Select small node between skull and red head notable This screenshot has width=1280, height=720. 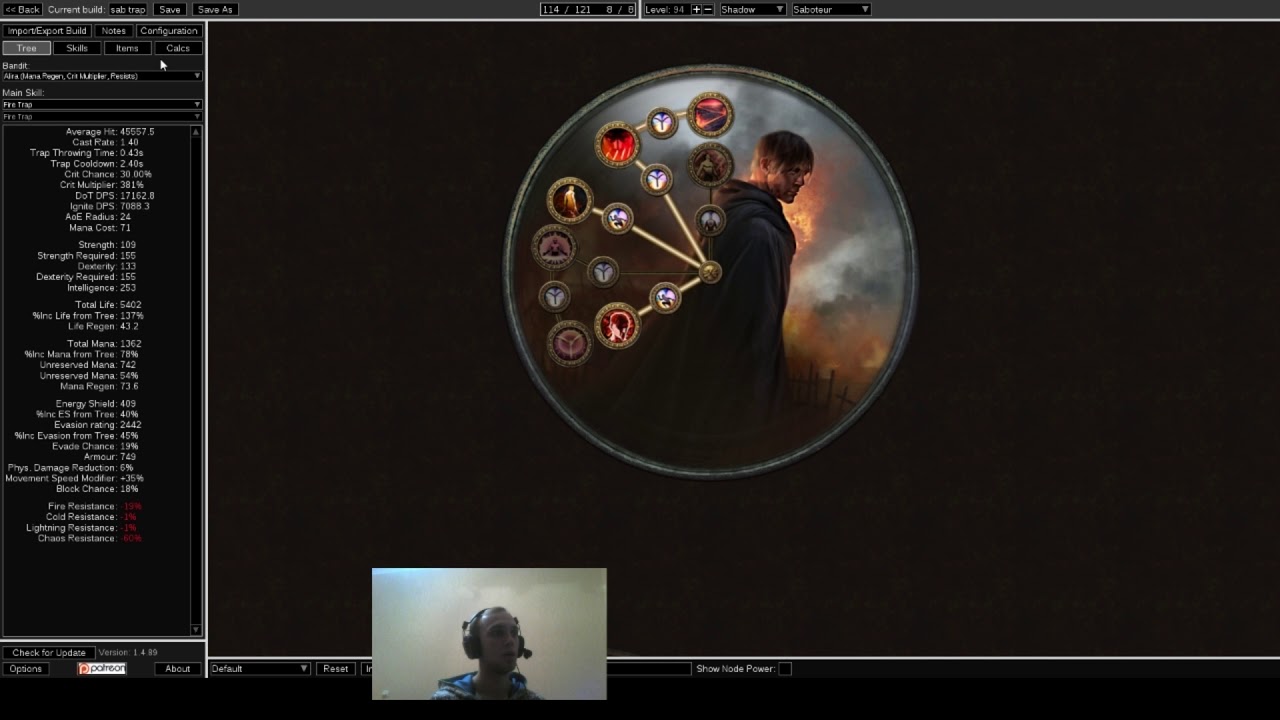[665, 297]
